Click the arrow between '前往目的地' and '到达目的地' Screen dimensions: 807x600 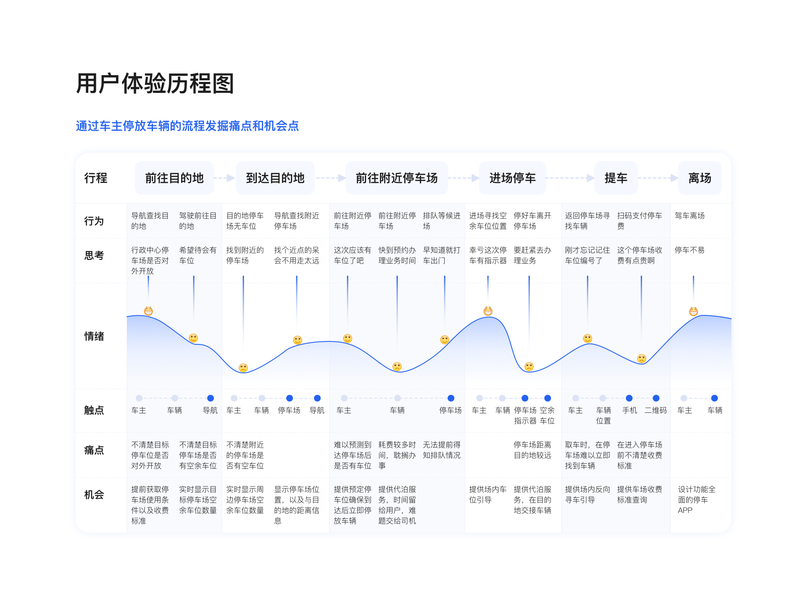point(224,178)
